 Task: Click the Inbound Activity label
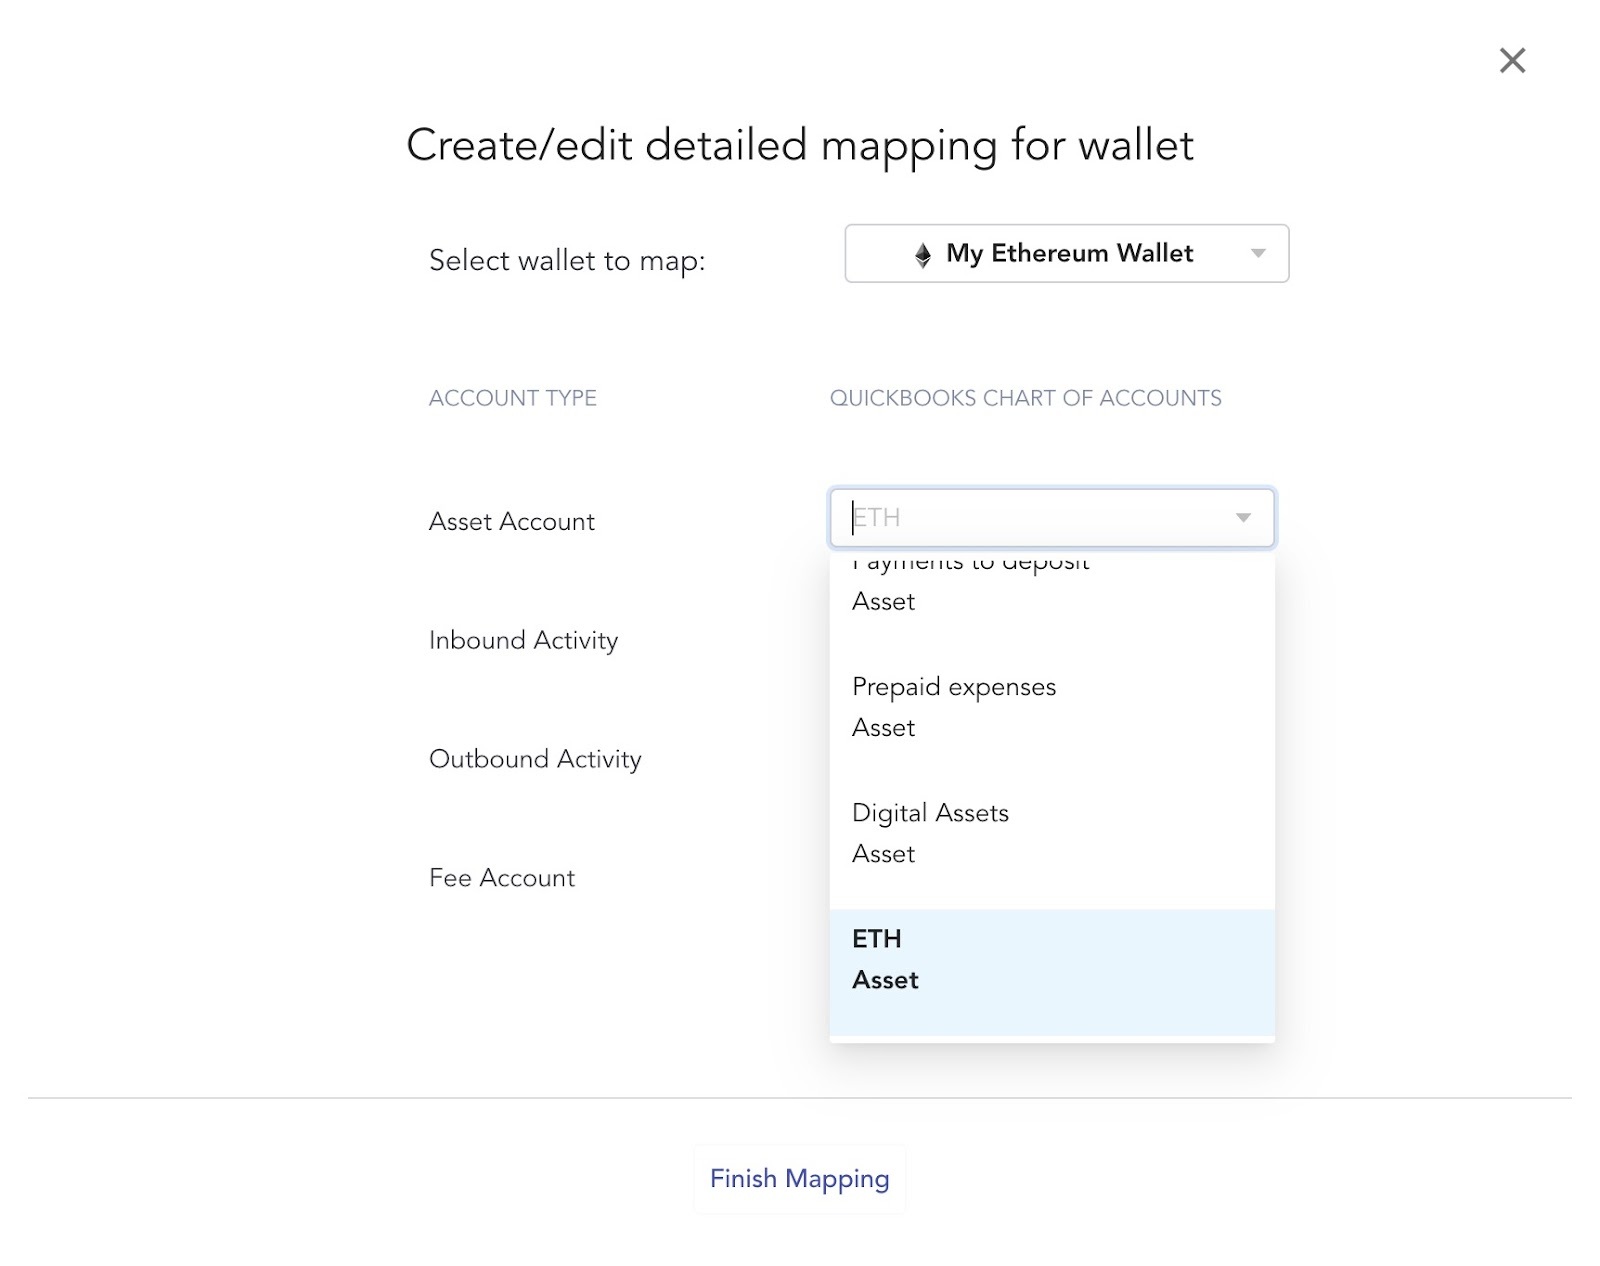click(x=523, y=641)
